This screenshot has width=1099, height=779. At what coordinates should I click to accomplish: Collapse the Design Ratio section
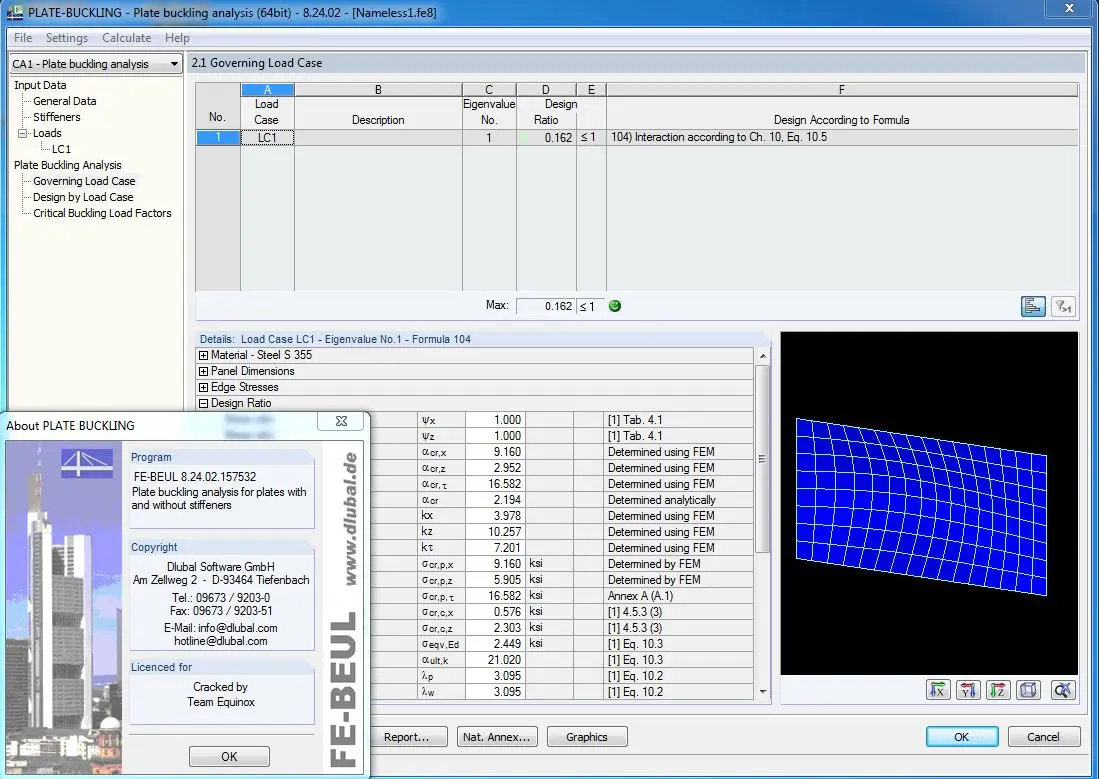(204, 404)
